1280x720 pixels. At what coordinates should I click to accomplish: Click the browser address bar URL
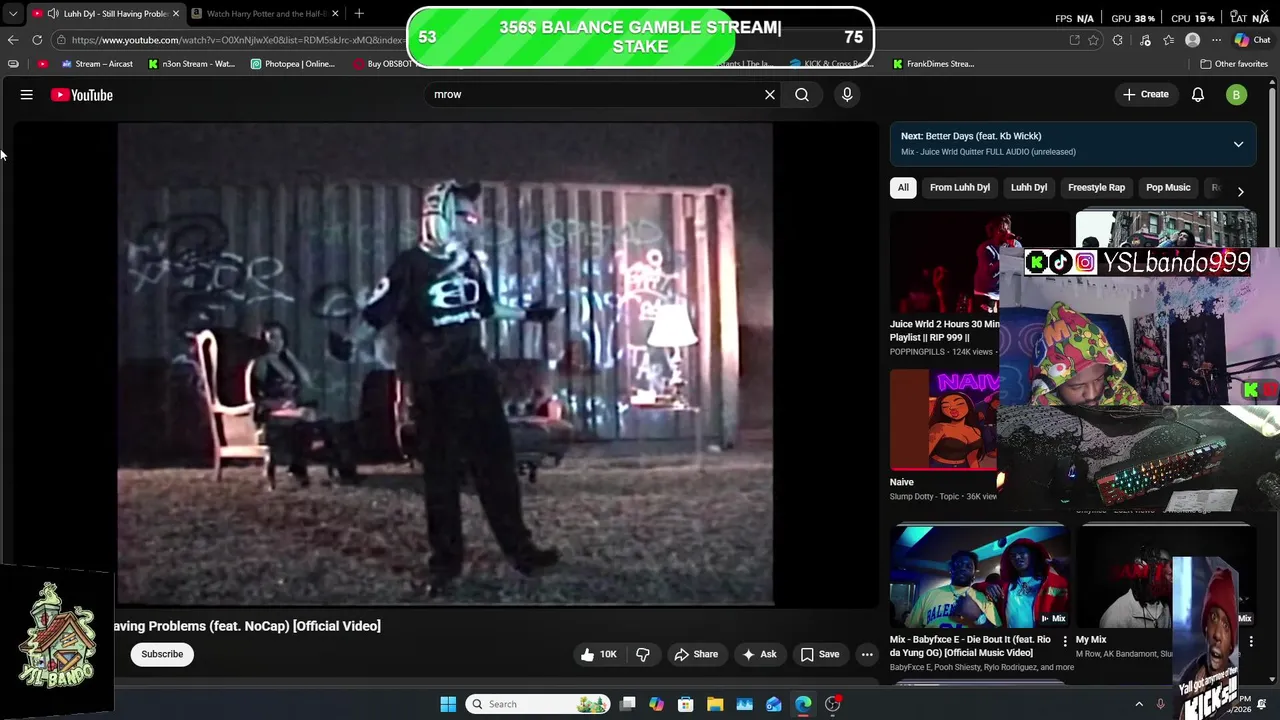tap(237, 40)
